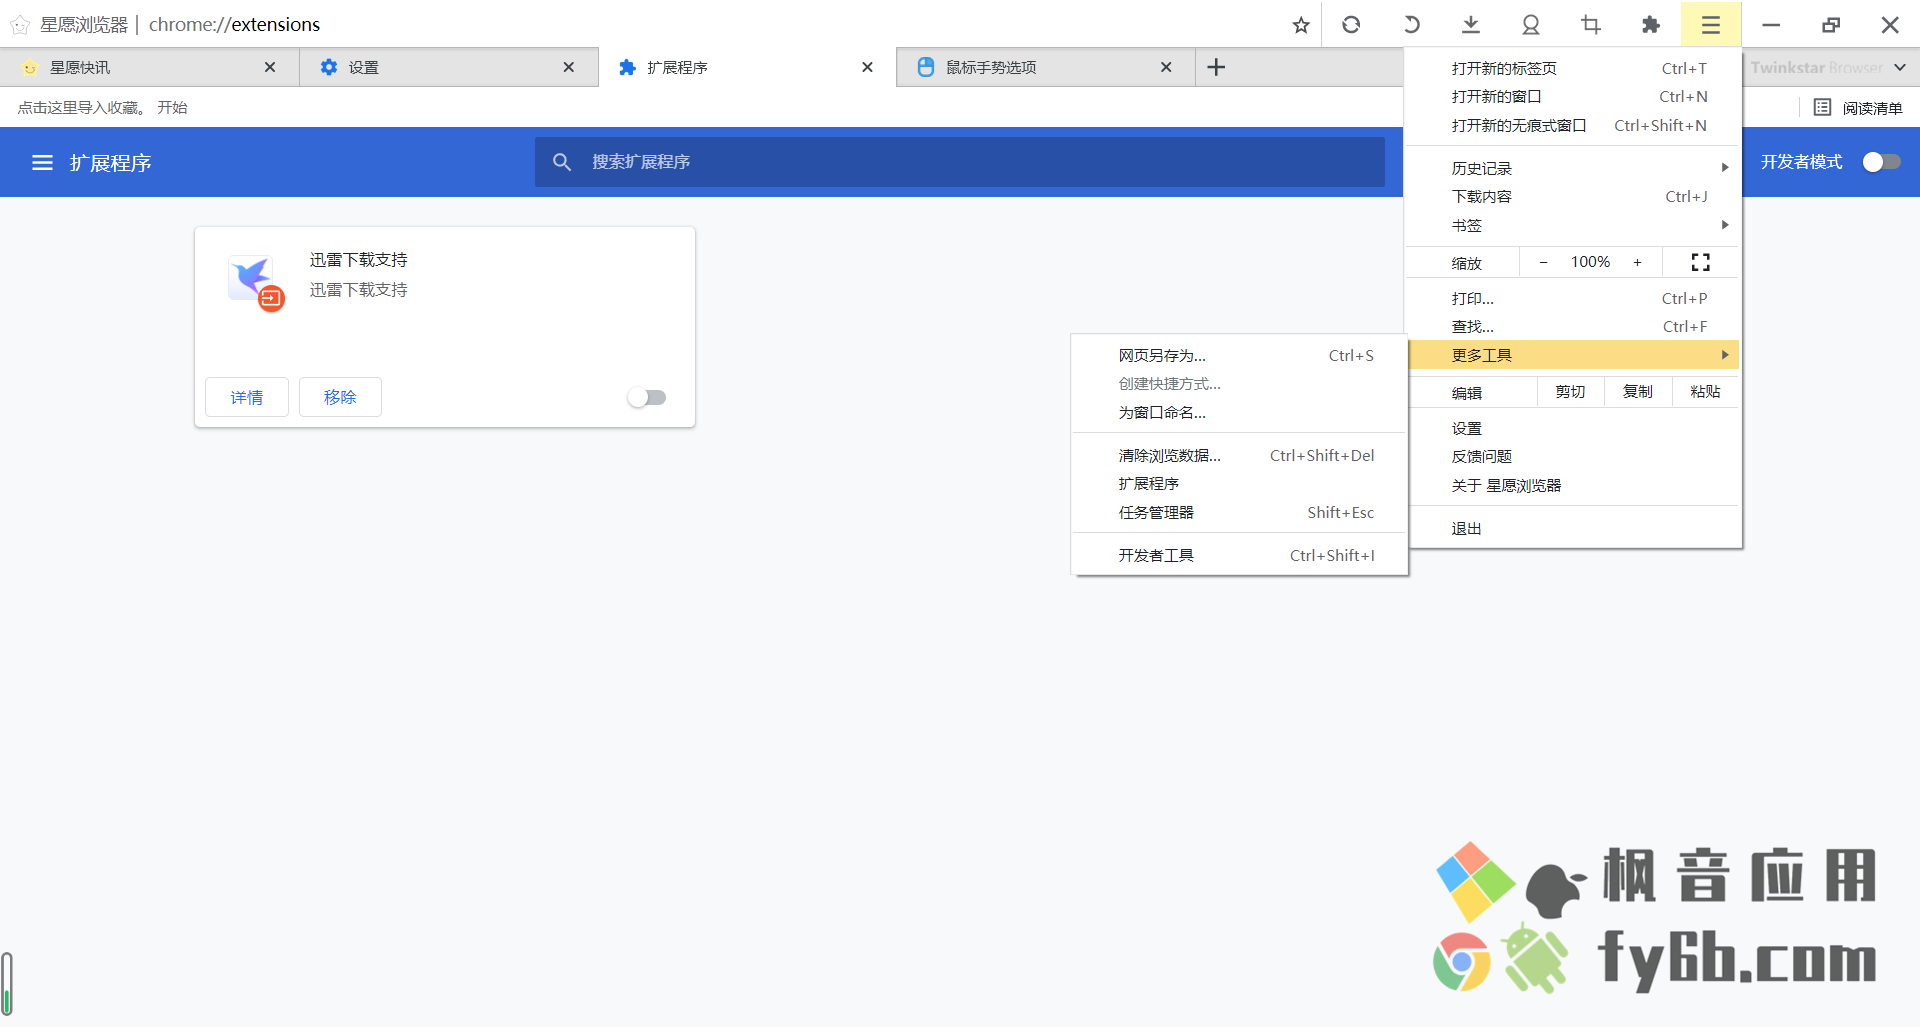The width and height of the screenshot is (1920, 1027).
Task: Decrease zoom with minus button
Action: (x=1543, y=262)
